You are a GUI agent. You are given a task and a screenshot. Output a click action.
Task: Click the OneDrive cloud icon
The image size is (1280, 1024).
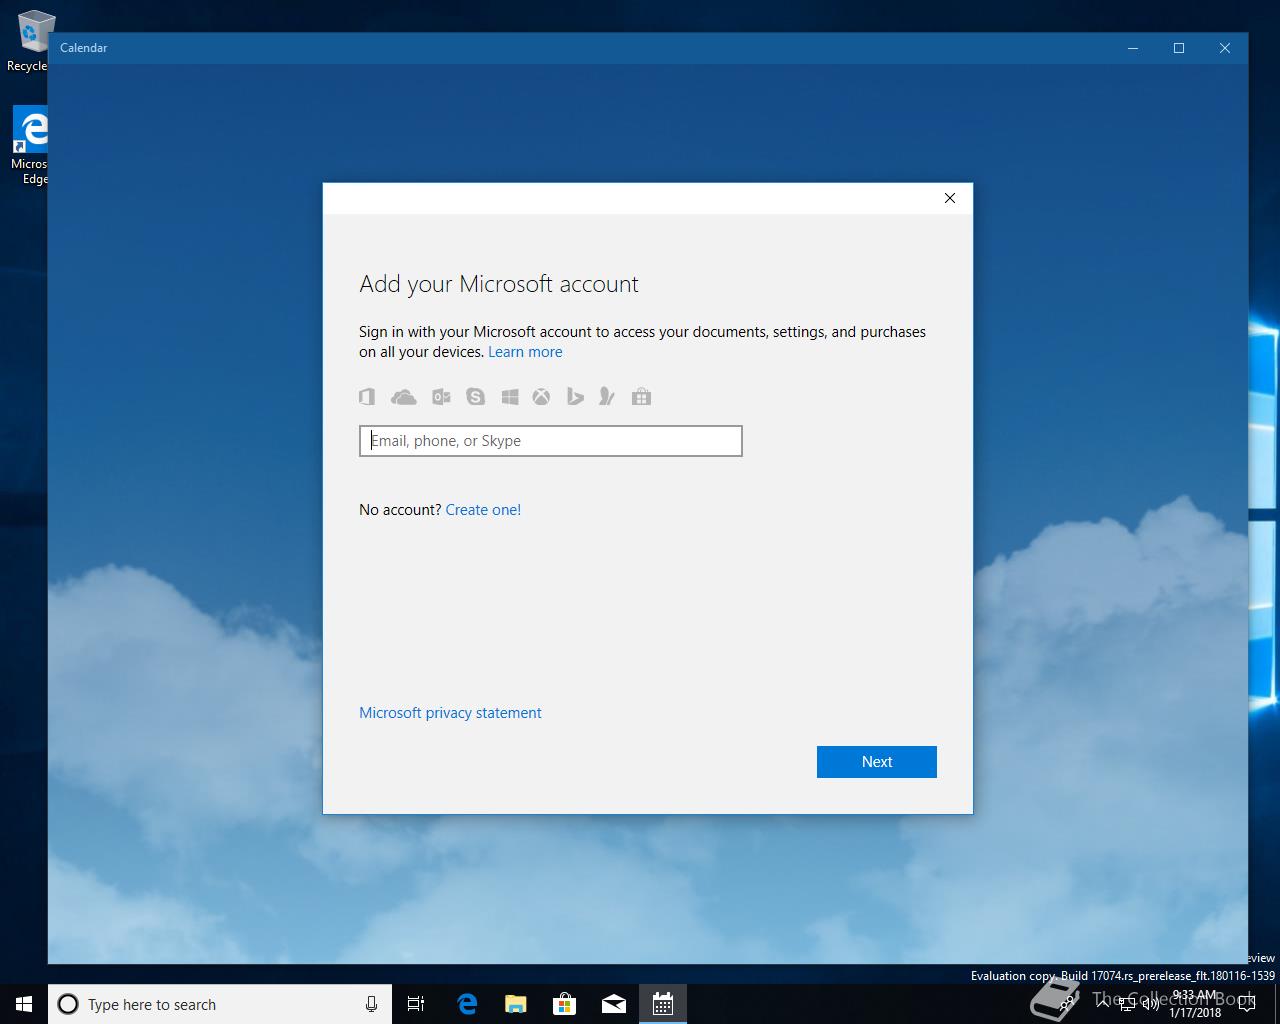coord(404,397)
